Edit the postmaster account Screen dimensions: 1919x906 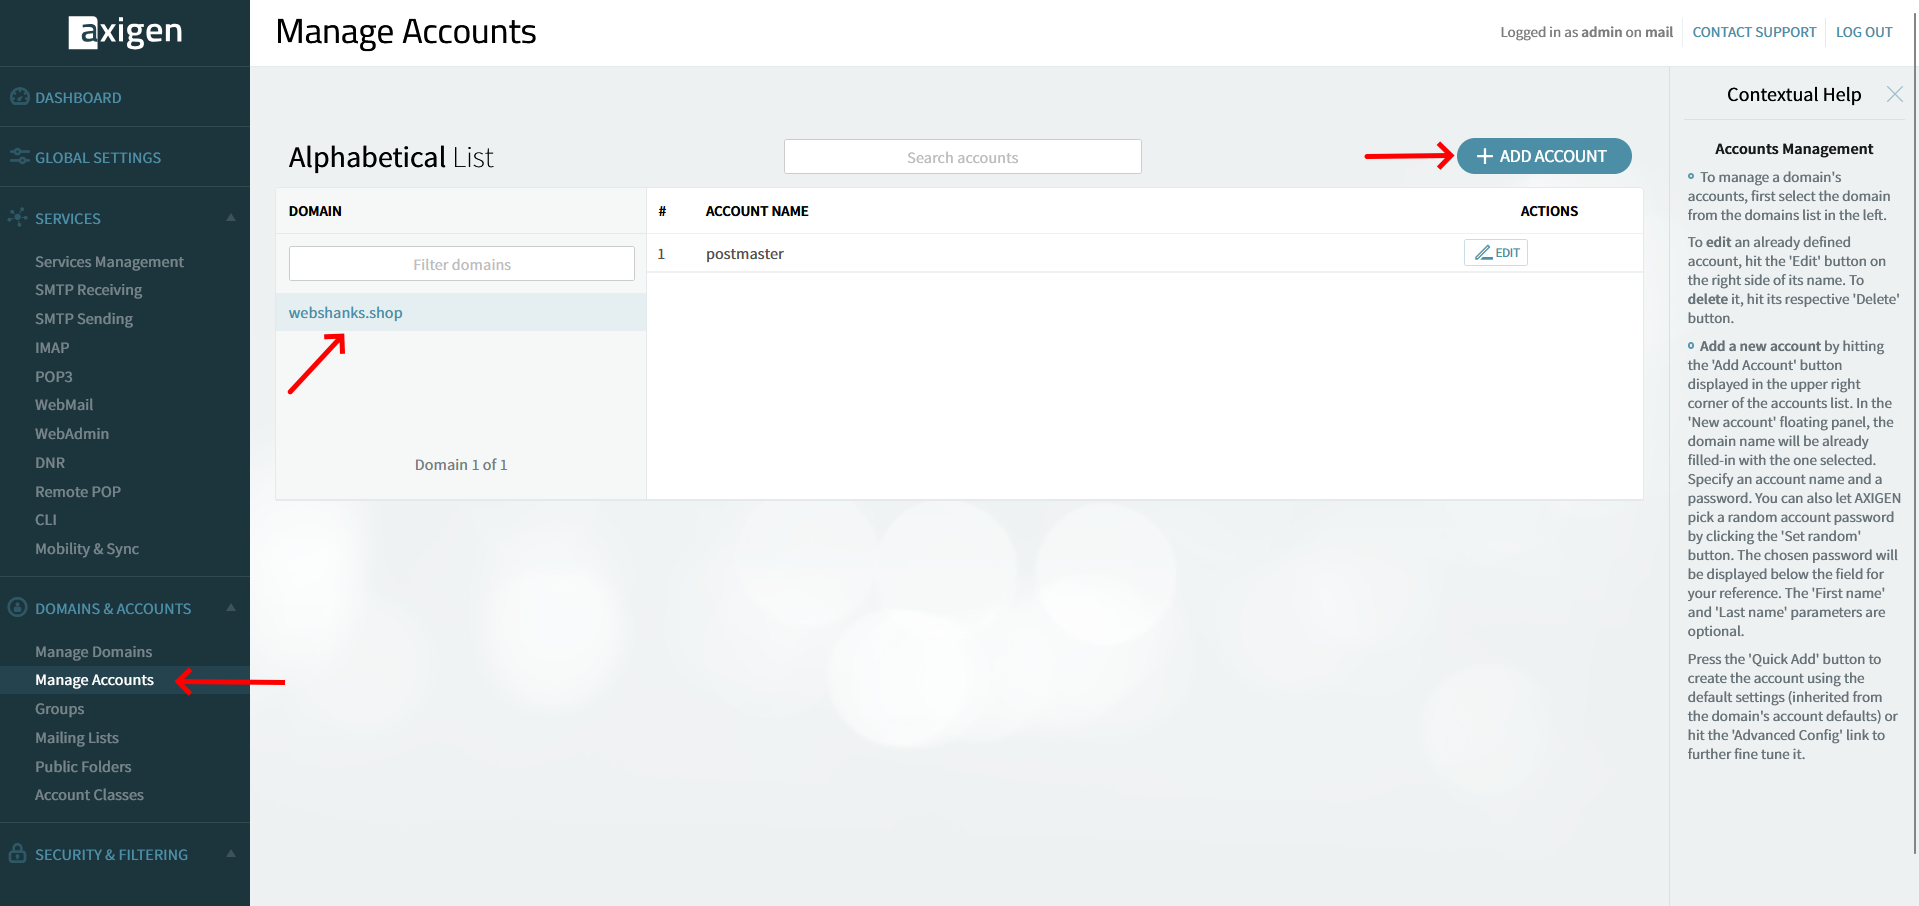pyautogui.click(x=1496, y=253)
